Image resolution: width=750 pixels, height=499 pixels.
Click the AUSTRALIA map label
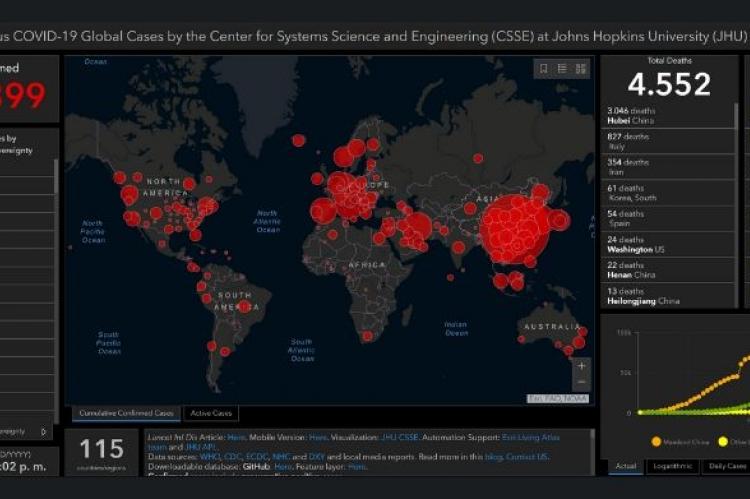tap(552, 327)
